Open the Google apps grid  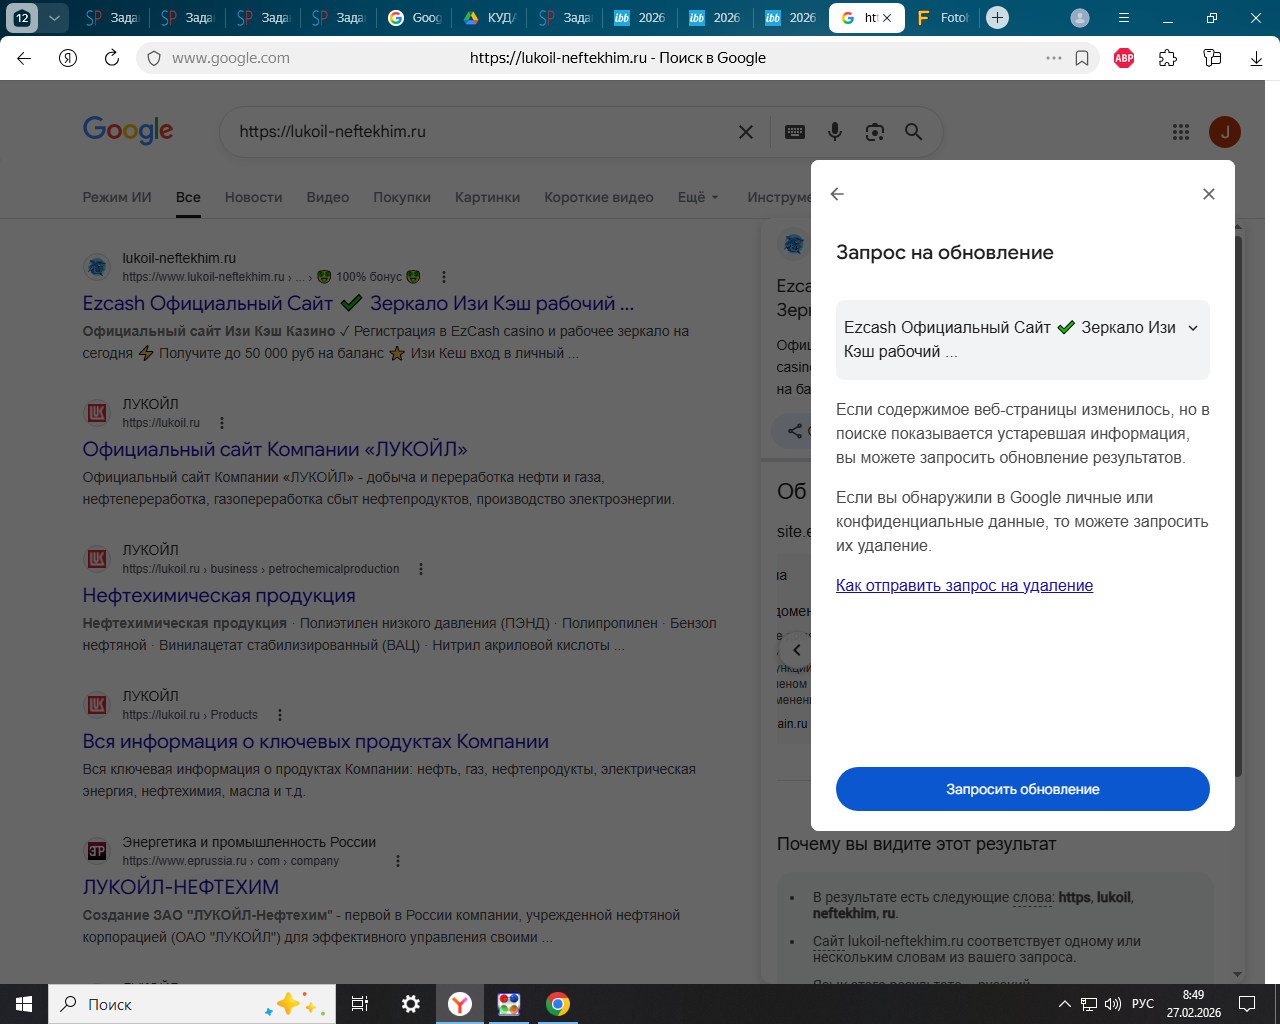pyautogui.click(x=1181, y=132)
